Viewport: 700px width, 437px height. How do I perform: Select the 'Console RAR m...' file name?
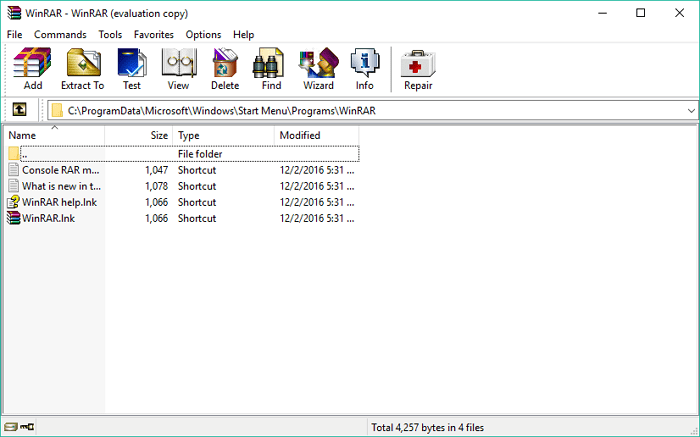(61, 170)
